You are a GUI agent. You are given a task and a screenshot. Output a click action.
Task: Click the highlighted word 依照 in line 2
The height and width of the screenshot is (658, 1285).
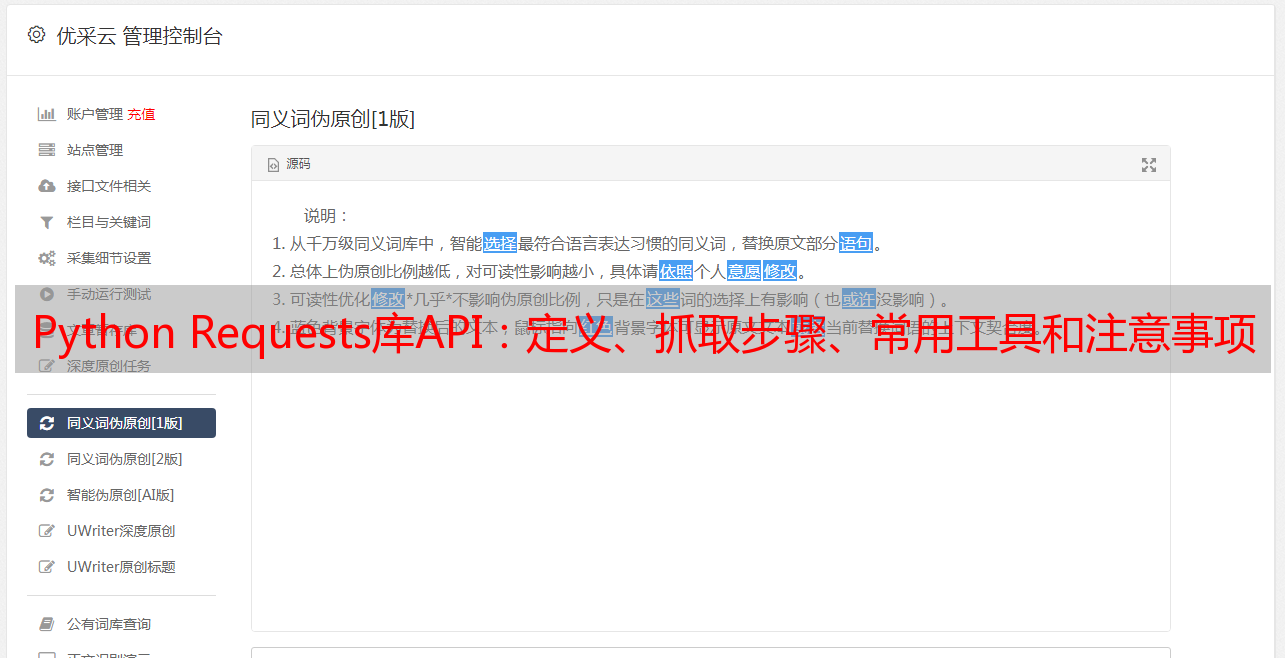pos(676,271)
